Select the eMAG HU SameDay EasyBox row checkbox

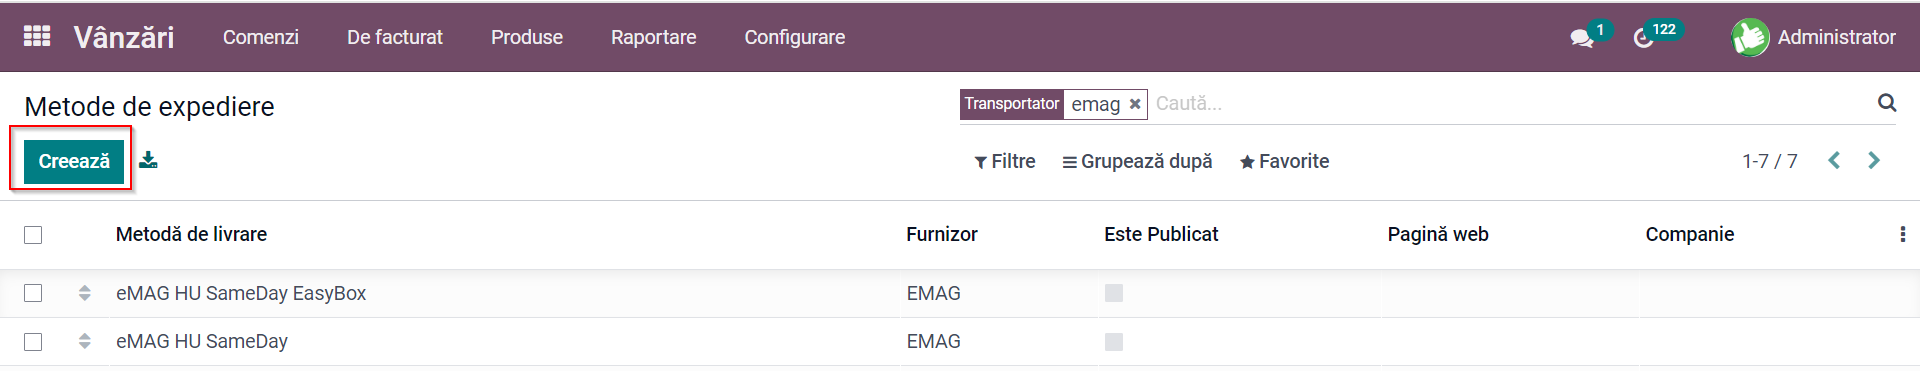33,293
